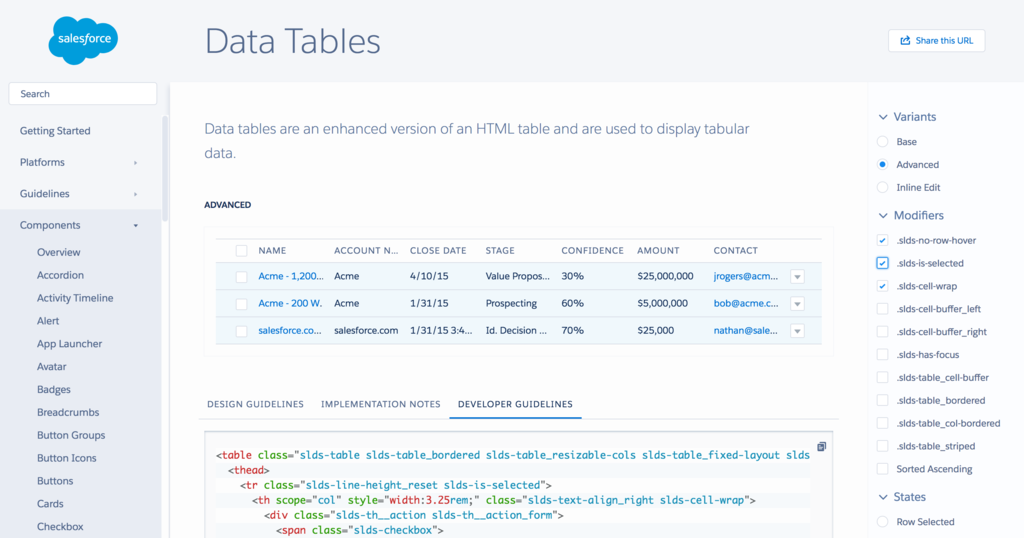Switch to the Implementation Notes tab

coord(381,404)
